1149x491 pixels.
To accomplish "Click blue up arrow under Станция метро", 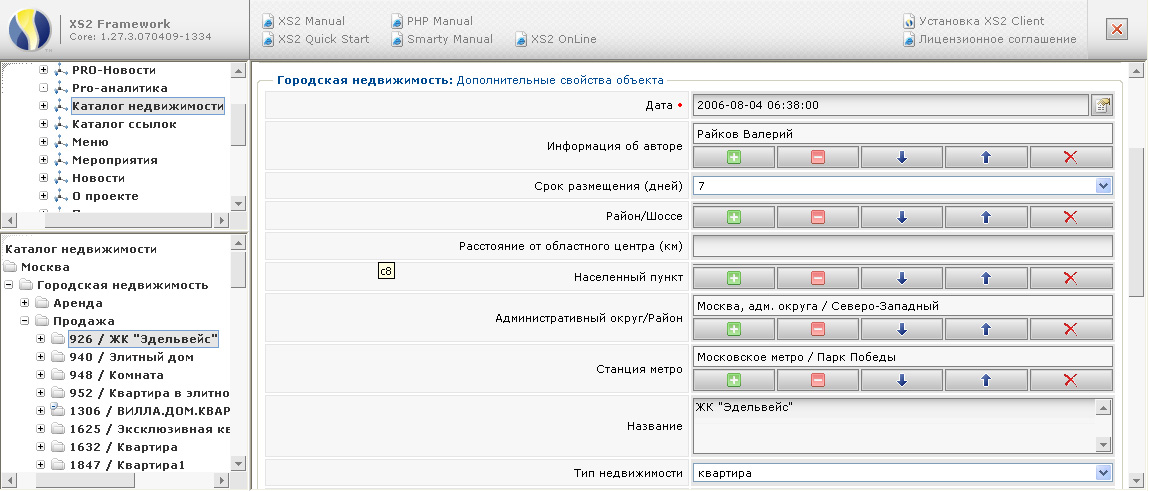I will click(986, 380).
